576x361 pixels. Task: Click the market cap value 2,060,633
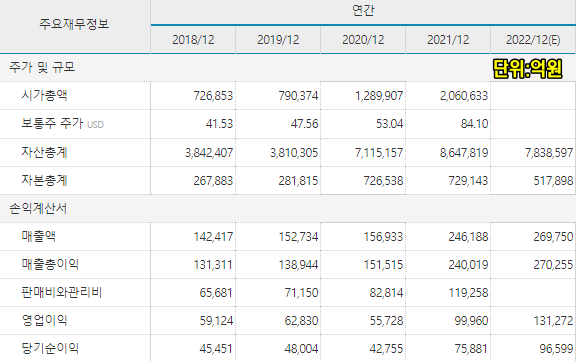pos(464,96)
